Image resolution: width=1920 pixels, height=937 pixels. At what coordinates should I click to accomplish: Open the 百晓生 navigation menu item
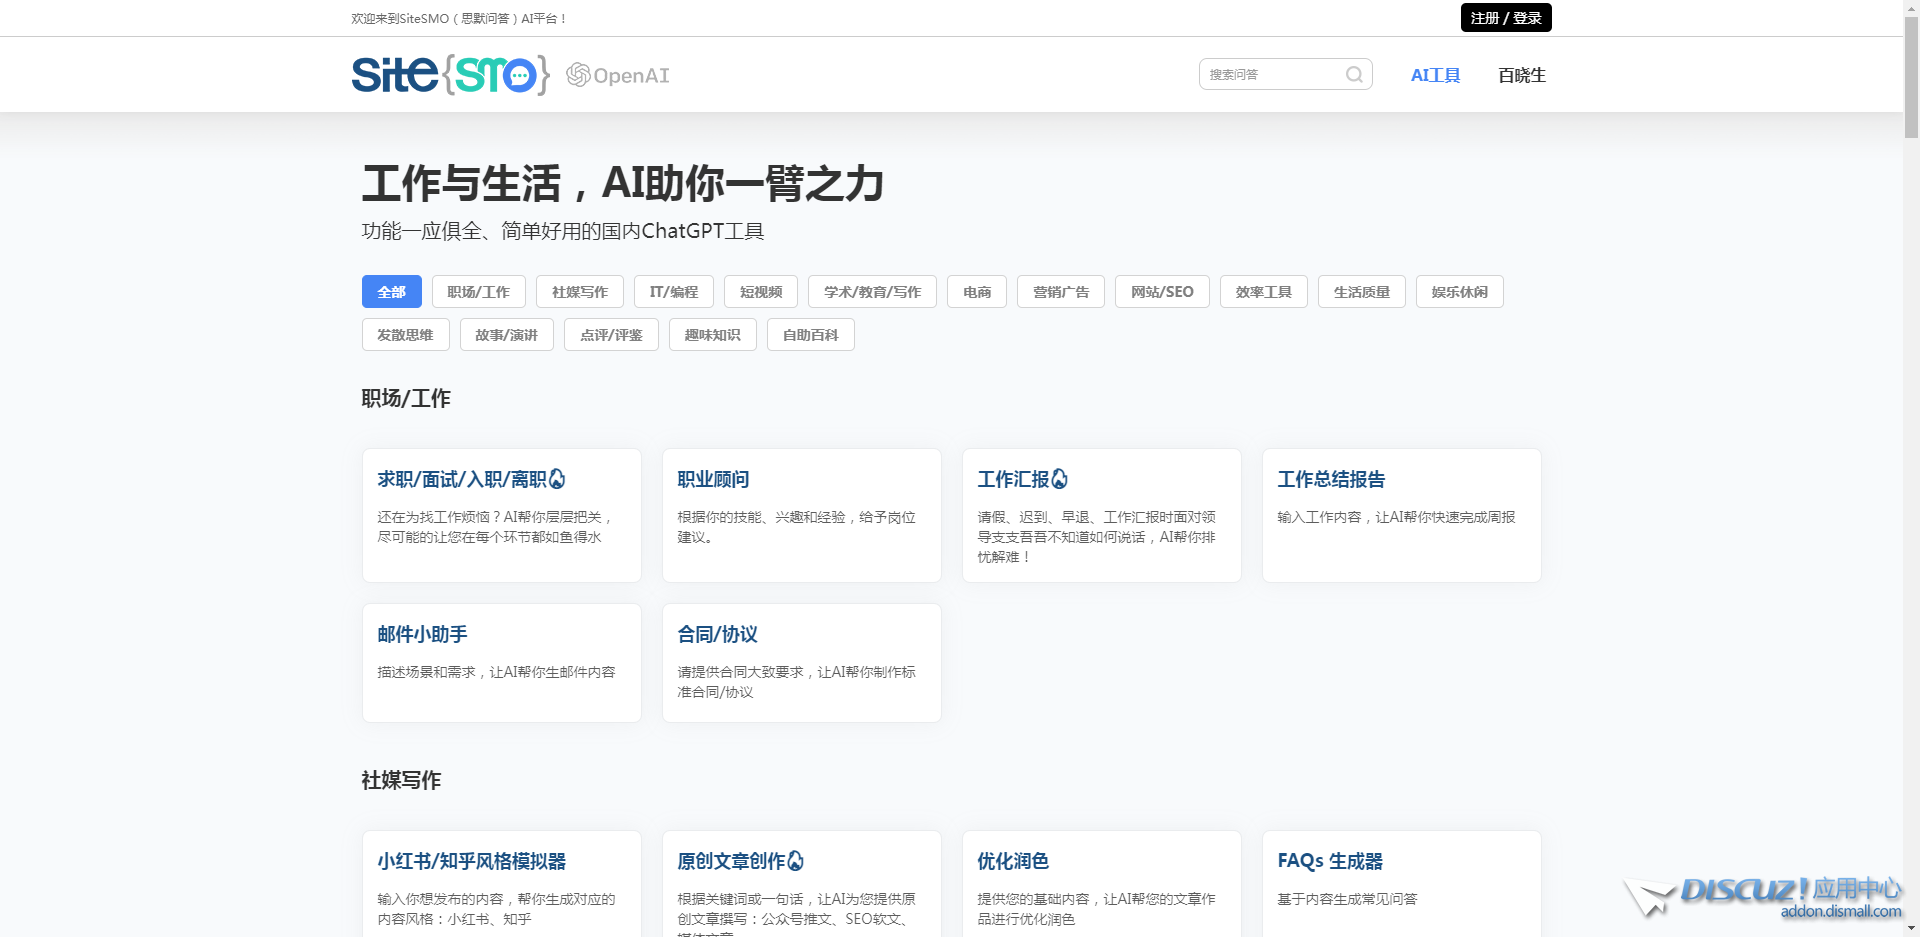[x=1520, y=74]
